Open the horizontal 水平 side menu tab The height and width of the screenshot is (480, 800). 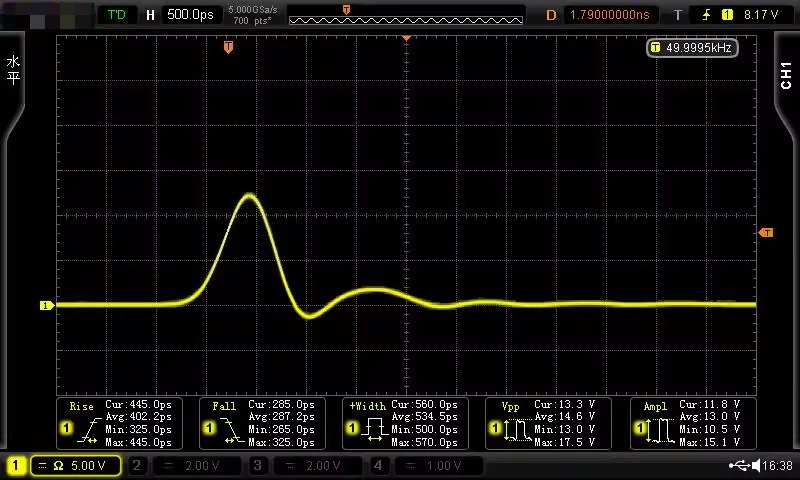point(13,70)
